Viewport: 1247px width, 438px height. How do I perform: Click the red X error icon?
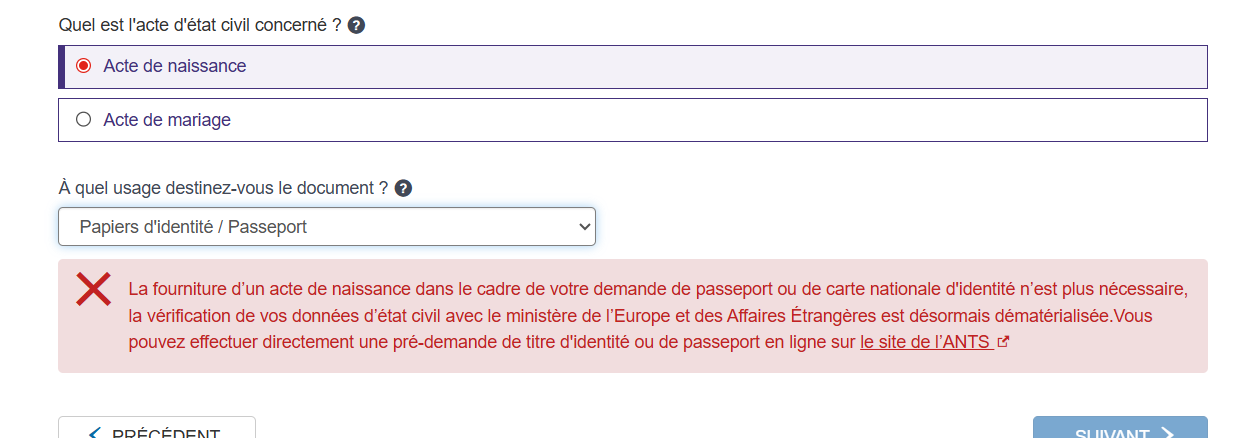pyautogui.click(x=94, y=290)
